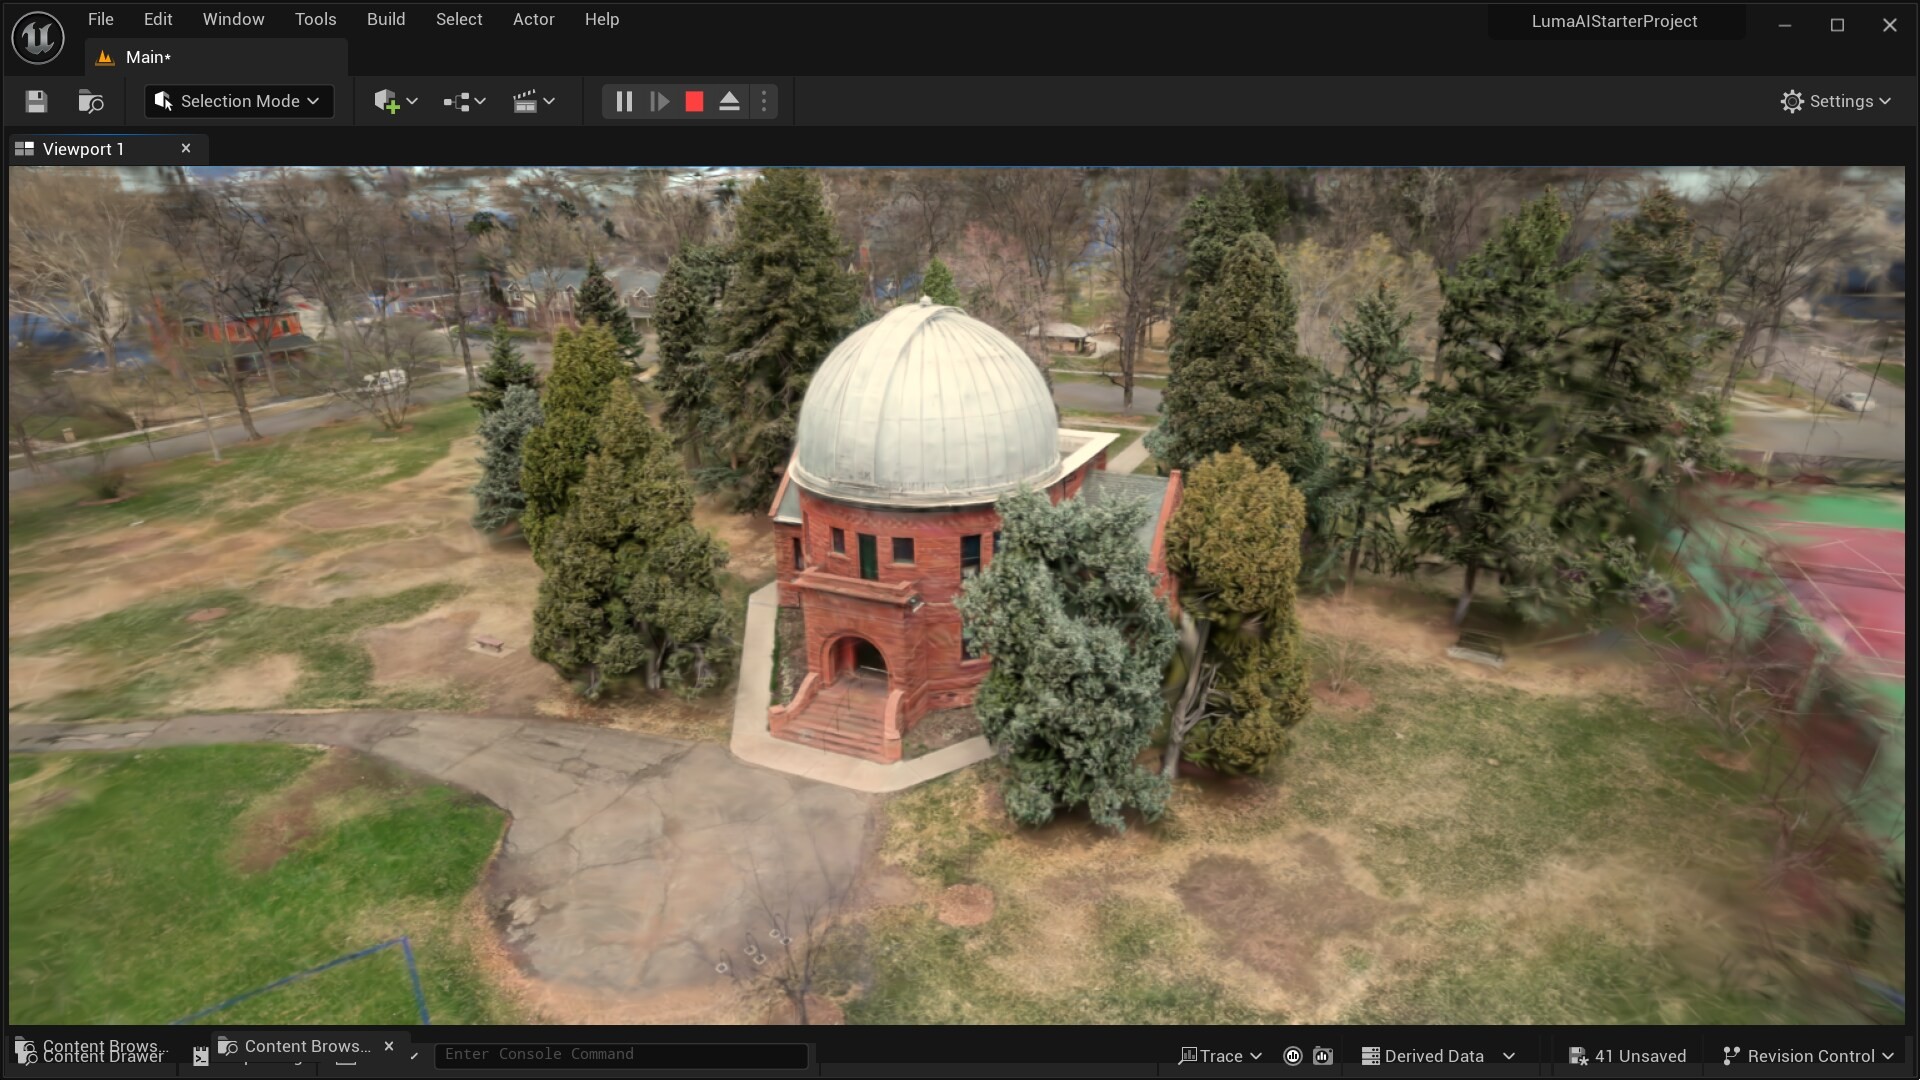Viewport: 1920px width, 1080px height.
Task: Click the Frame Skip step button
Action: tap(659, 101)
